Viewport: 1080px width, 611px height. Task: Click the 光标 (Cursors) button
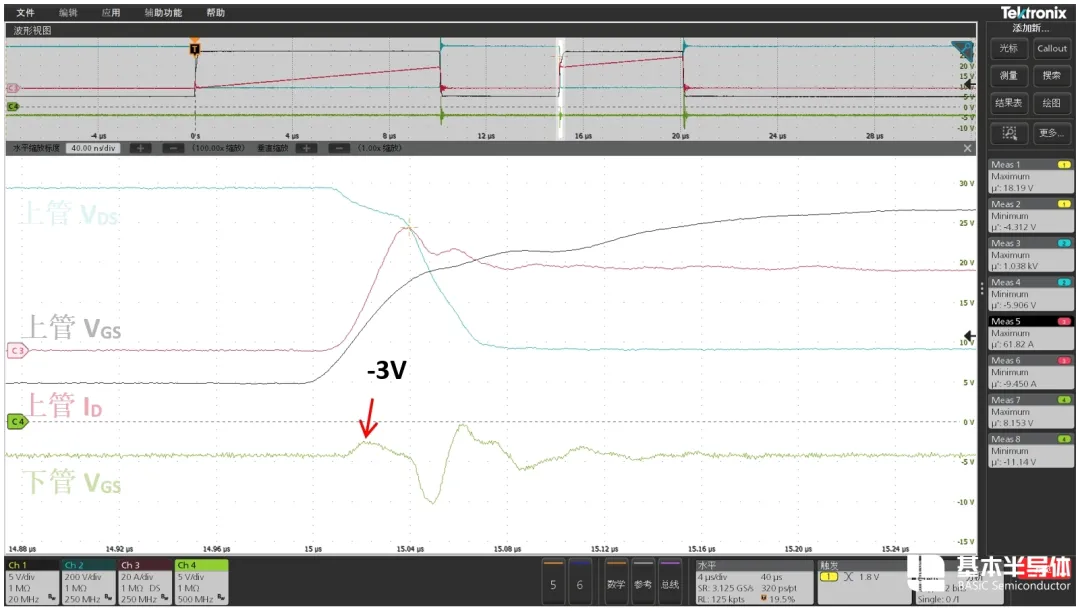click(1009, 48)
